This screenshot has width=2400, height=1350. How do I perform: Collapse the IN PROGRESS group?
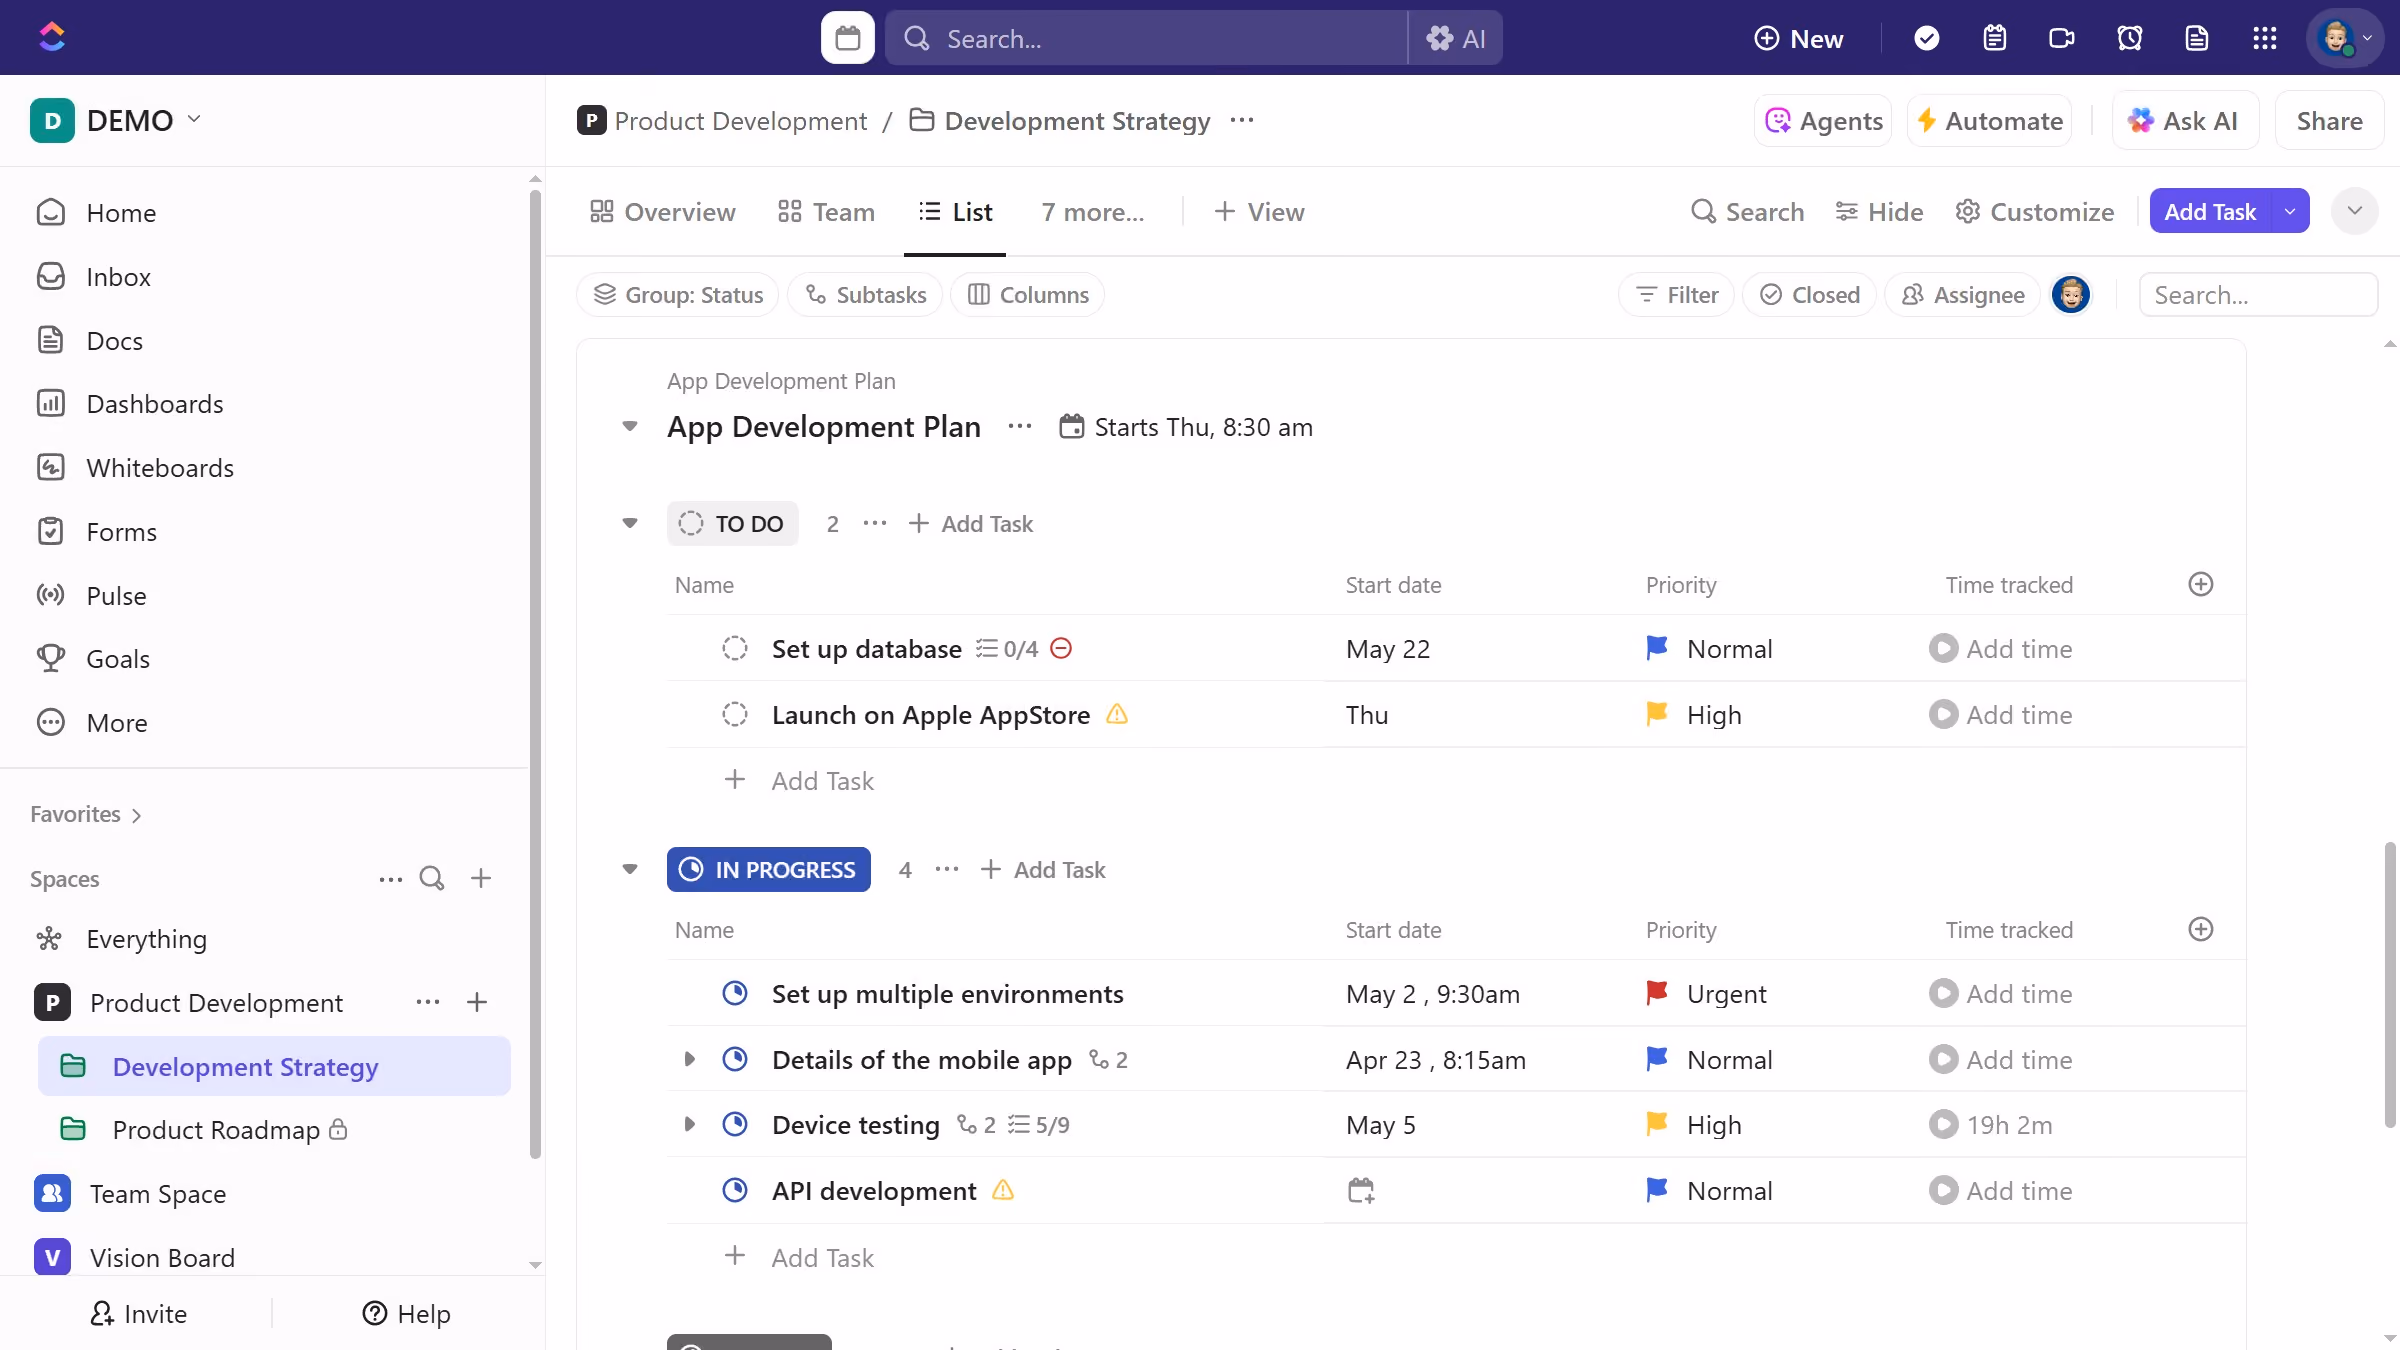pos(630,869)
